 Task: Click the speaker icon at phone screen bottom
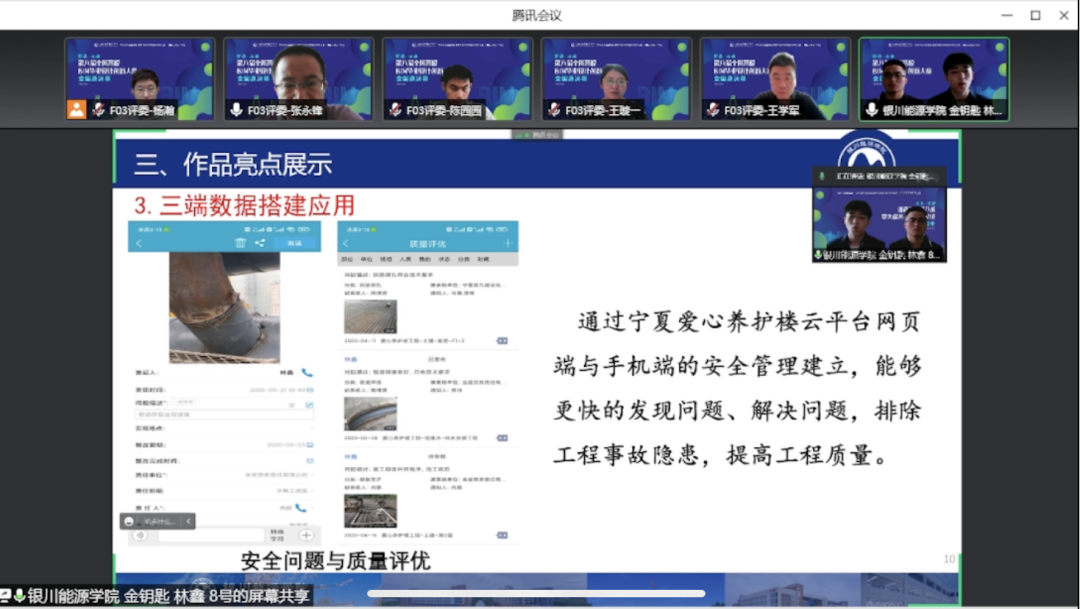point(140,535)
